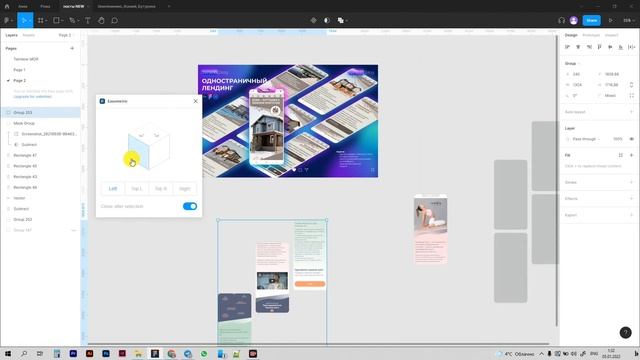Click the rotation input field
This screenshot has height=360, width=640.
tap(579, 96)
